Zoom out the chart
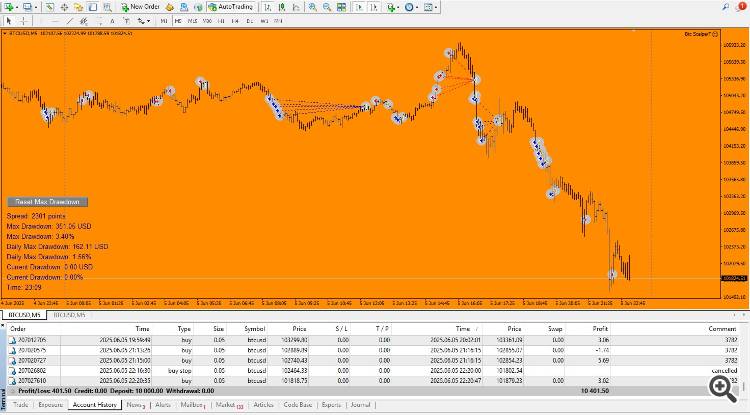This screenshot has height=415, width=750. pos(327,7)
